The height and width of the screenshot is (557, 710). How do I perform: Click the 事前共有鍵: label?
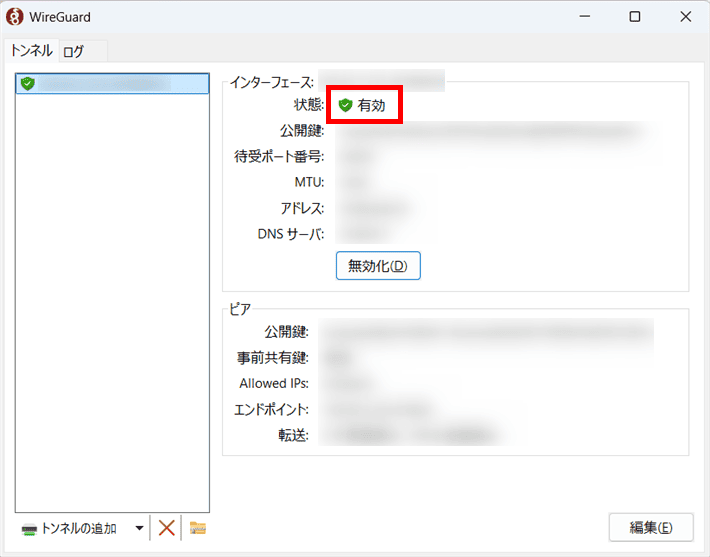tap(273, 358)
